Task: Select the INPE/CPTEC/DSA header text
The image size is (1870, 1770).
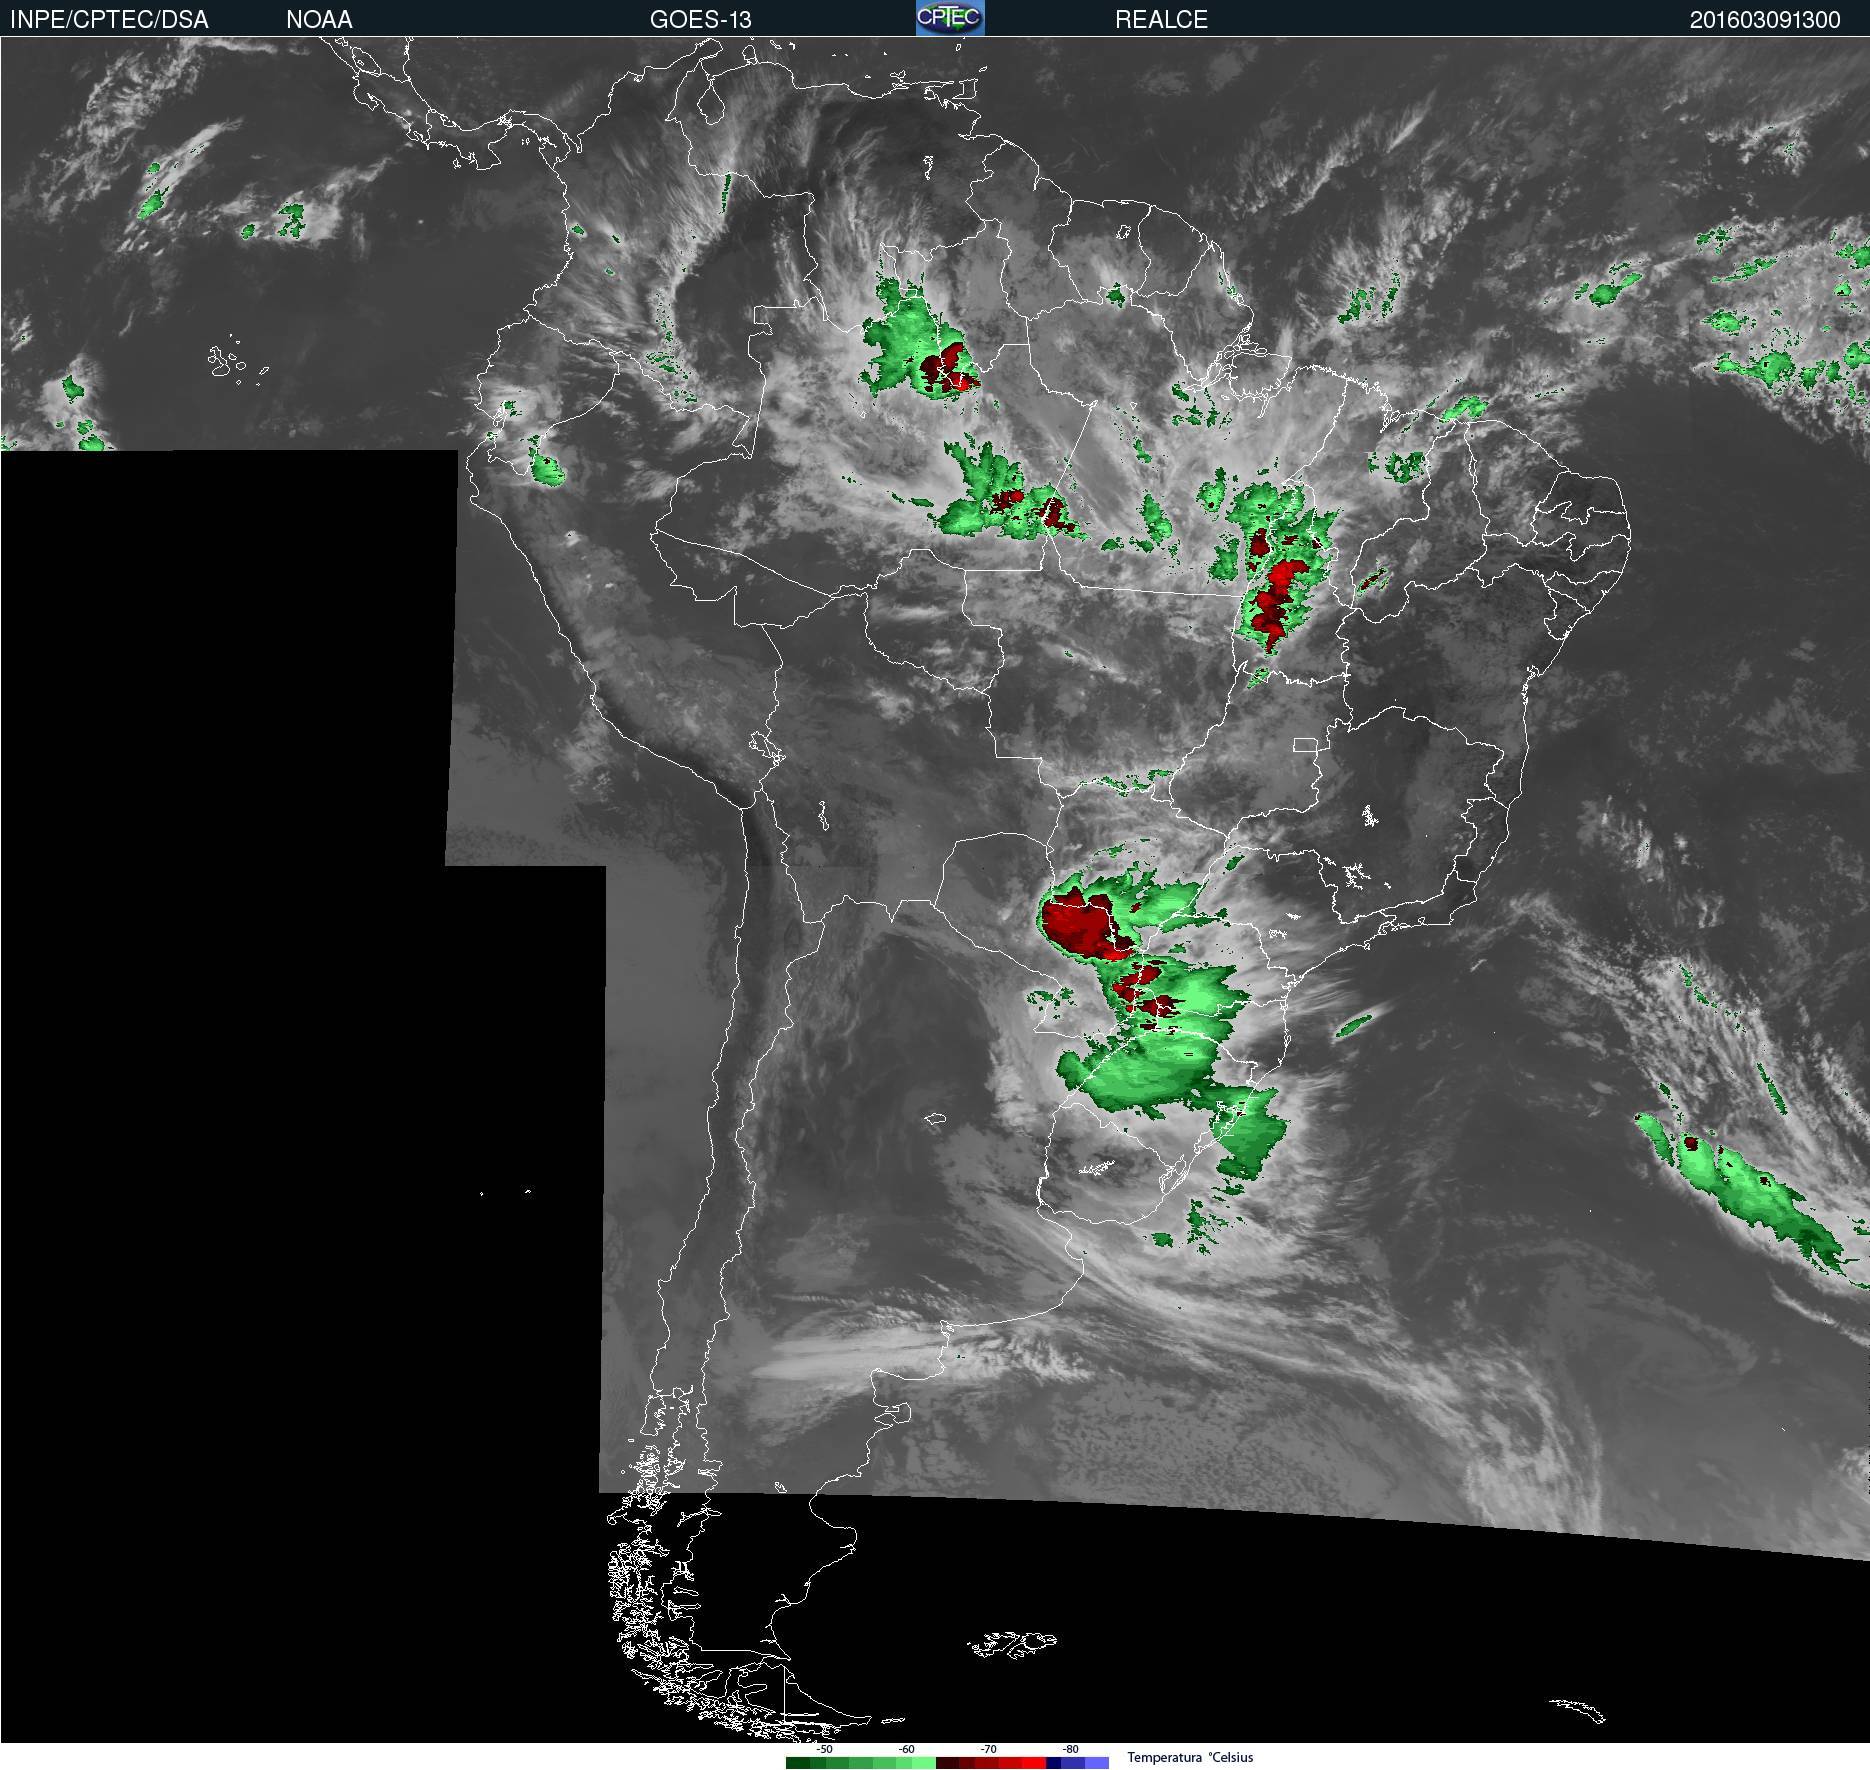Action: 109,20
